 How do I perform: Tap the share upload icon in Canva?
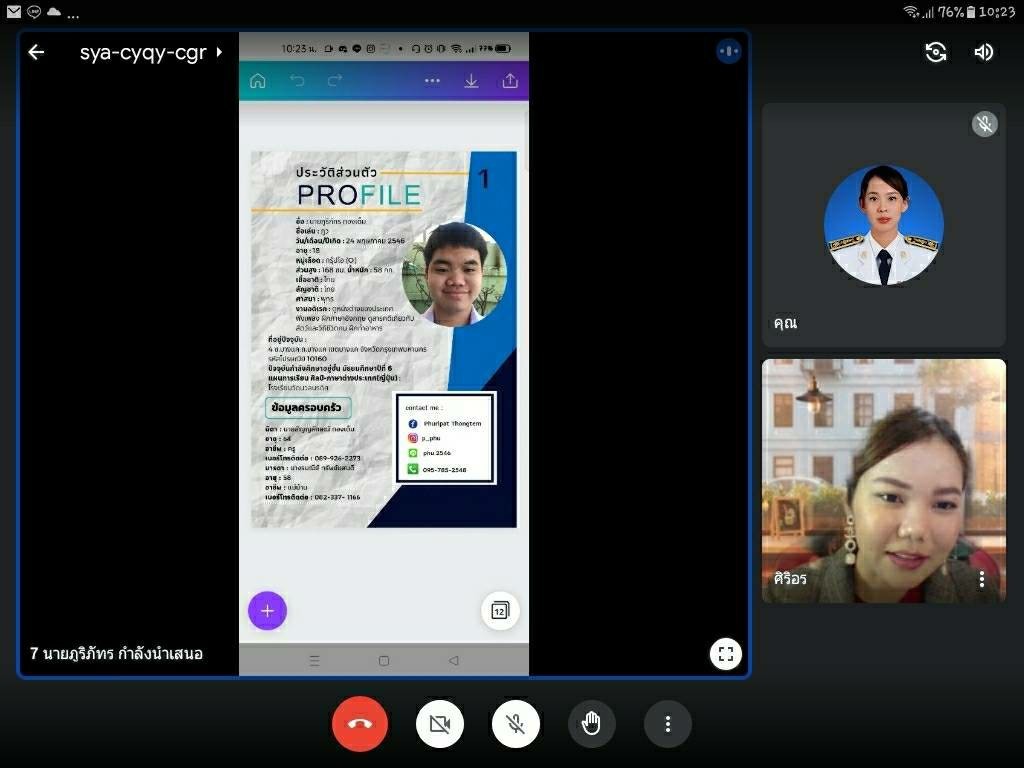tap(510, 81)
